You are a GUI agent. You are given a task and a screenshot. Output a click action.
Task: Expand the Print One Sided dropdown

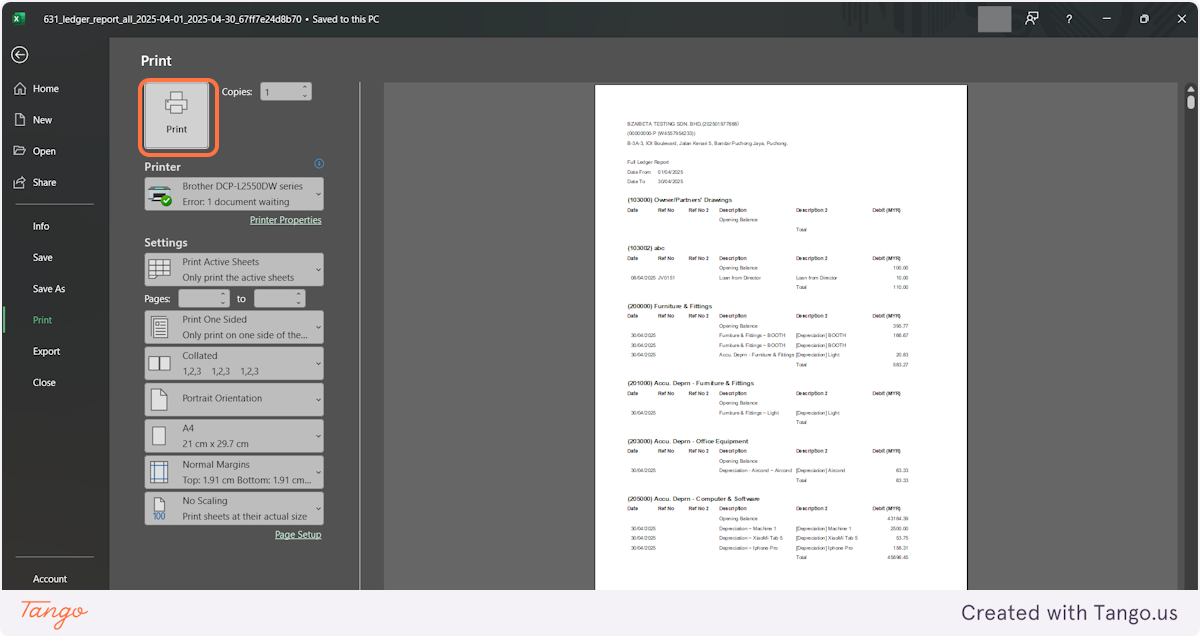234,327
